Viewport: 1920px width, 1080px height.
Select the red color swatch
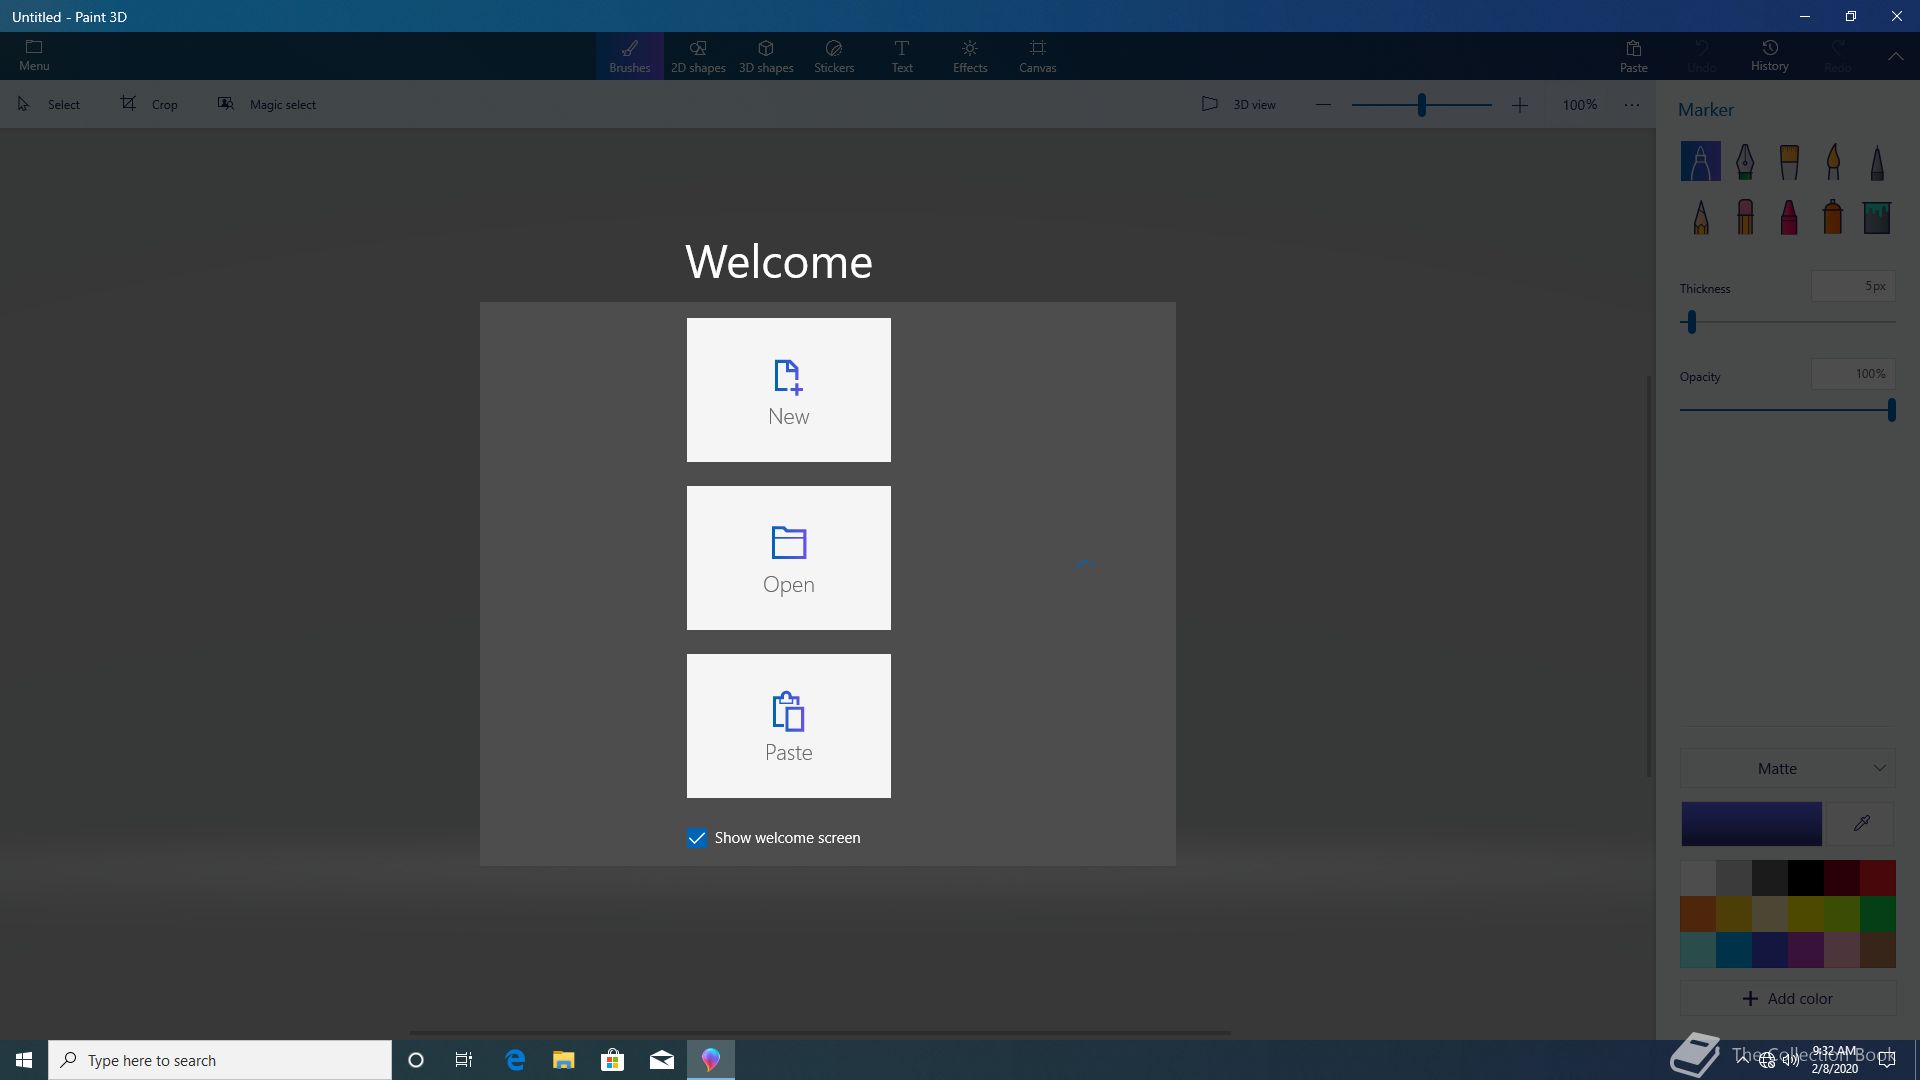coord(1878,878)
